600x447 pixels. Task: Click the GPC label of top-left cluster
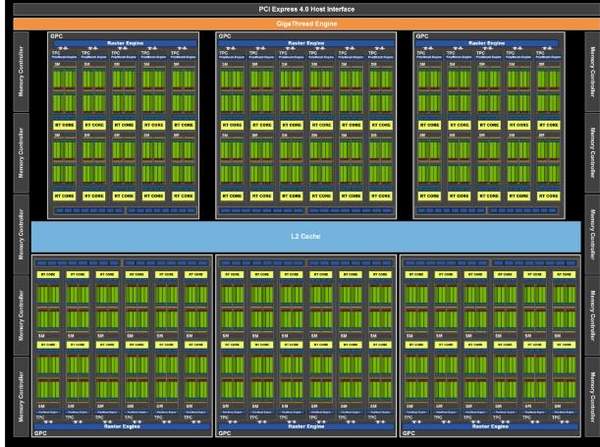[55, 36]
